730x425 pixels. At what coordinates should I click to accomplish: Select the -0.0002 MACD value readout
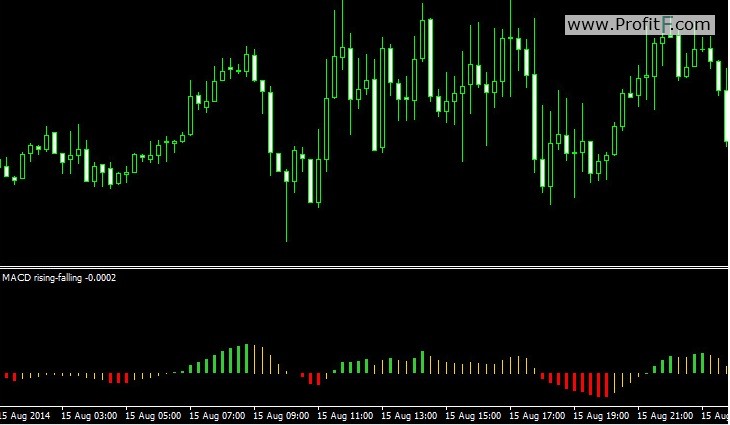click(101, 277)
